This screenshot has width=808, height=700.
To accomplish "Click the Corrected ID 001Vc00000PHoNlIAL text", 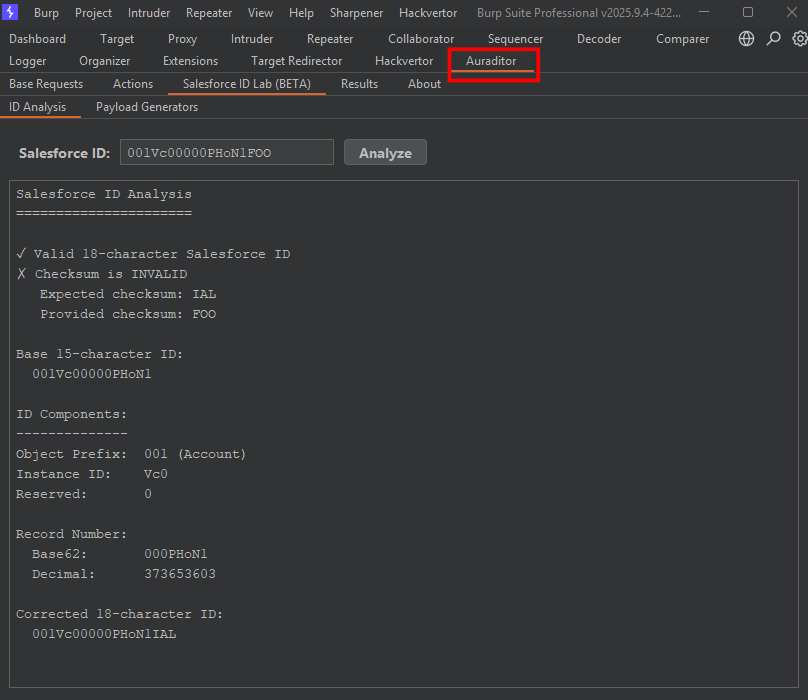I will (105, 634).
